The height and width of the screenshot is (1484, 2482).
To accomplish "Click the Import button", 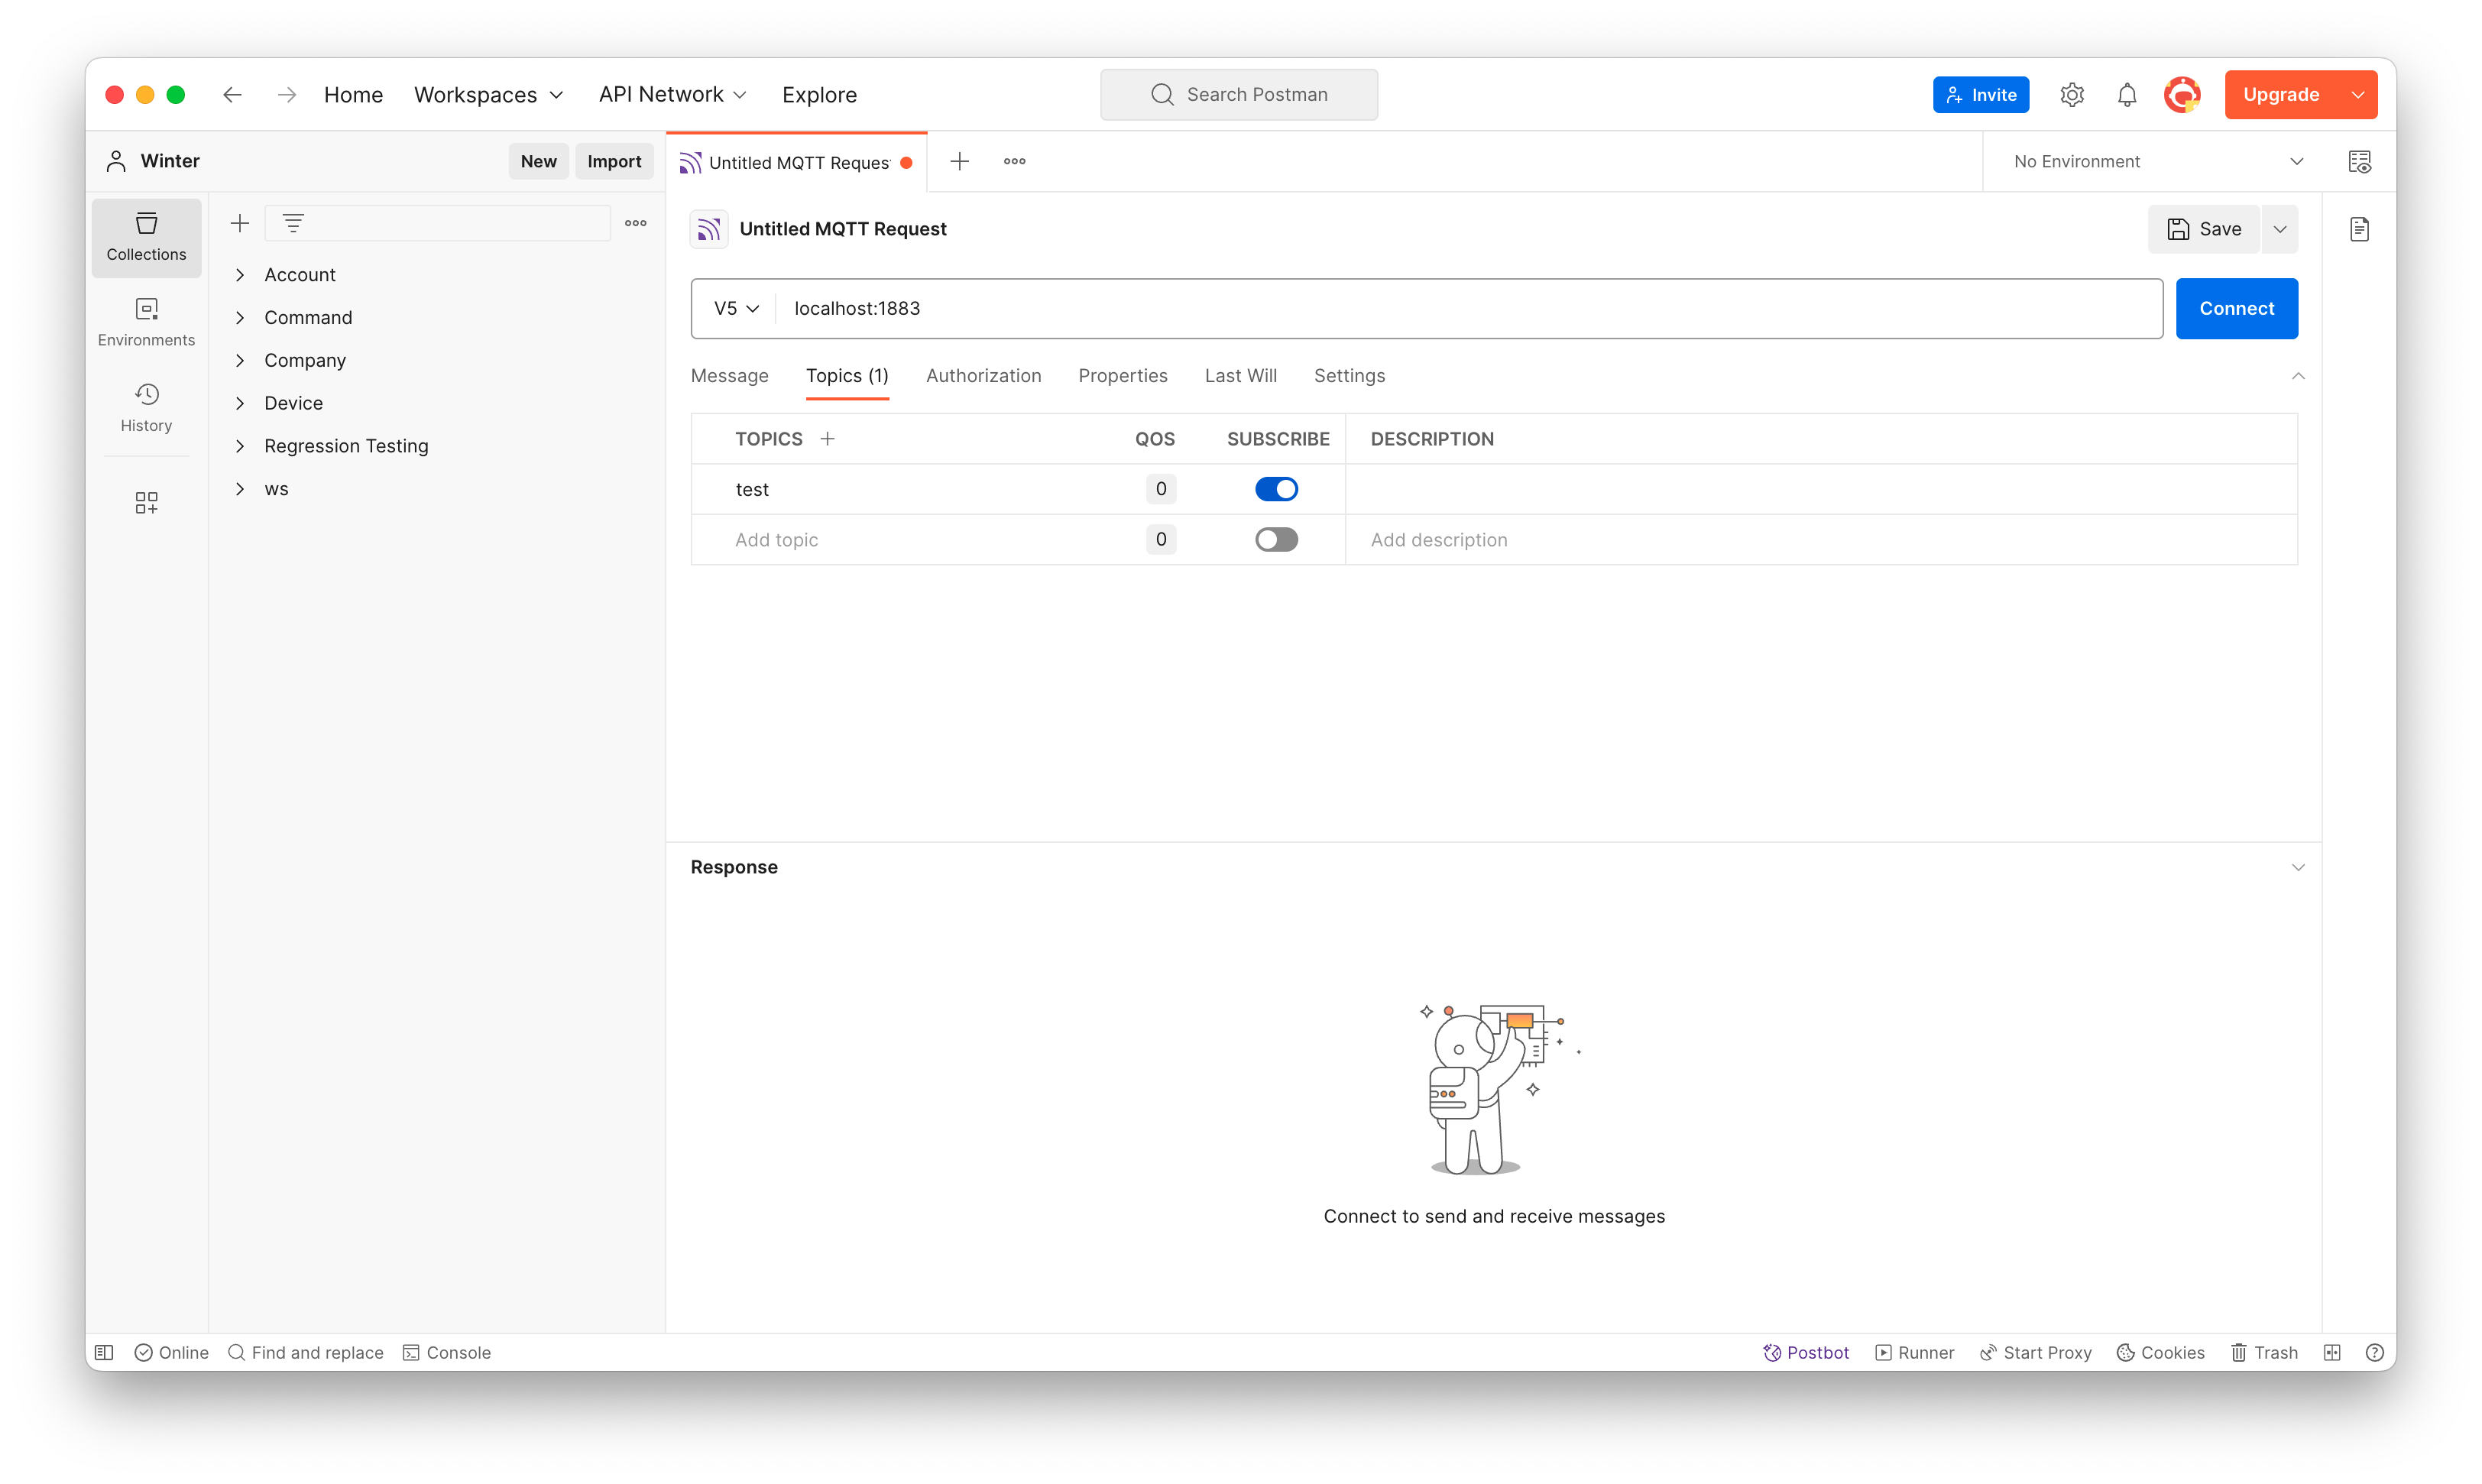I will tap(614, 161).
